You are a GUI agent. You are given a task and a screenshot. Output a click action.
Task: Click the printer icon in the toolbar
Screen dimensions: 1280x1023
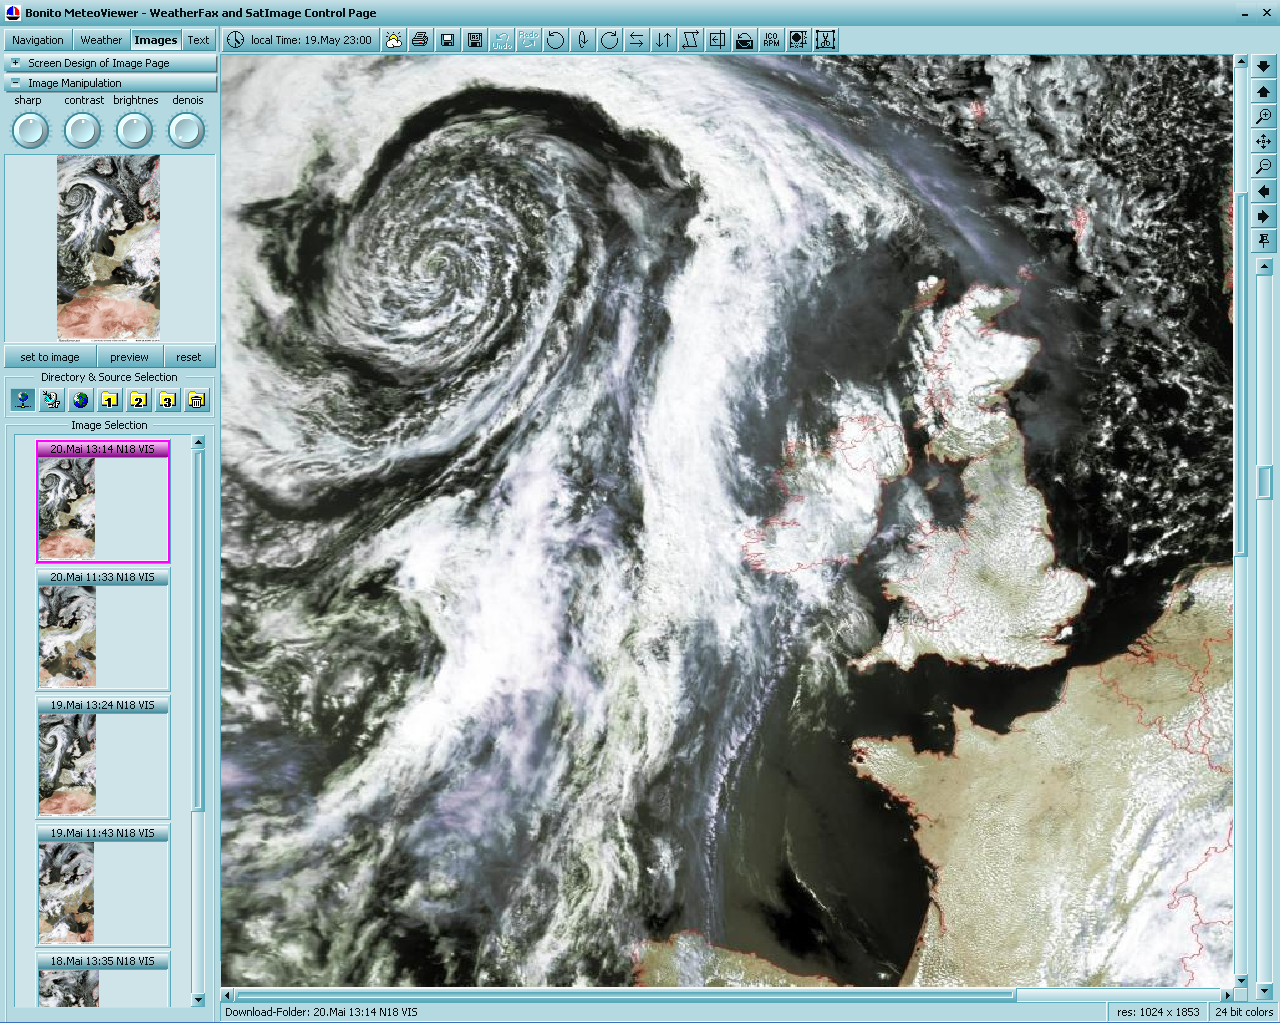pos(420,40)
